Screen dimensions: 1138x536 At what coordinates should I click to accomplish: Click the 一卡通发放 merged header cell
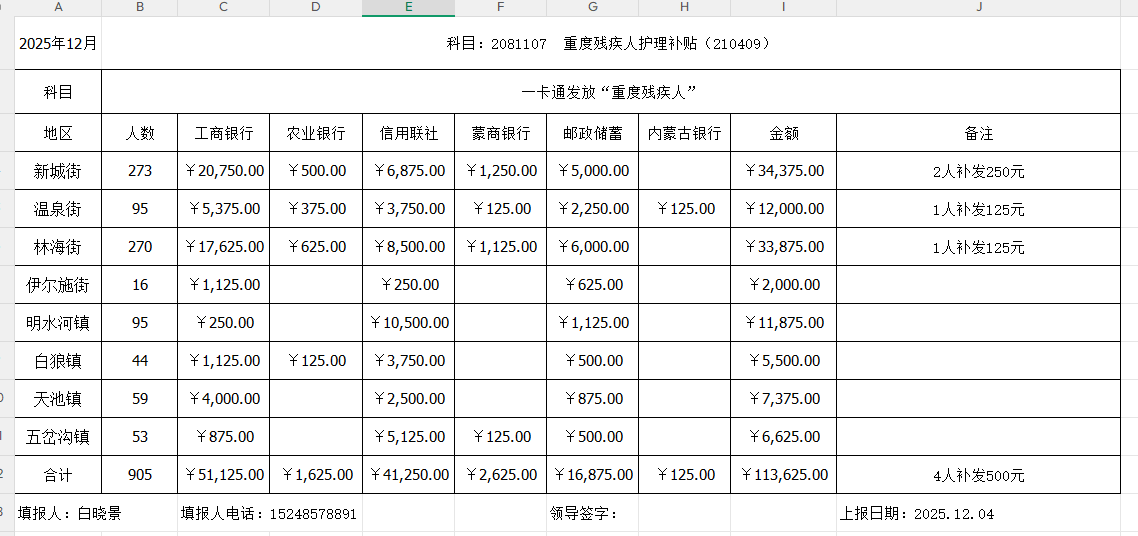tap(609, 92)
